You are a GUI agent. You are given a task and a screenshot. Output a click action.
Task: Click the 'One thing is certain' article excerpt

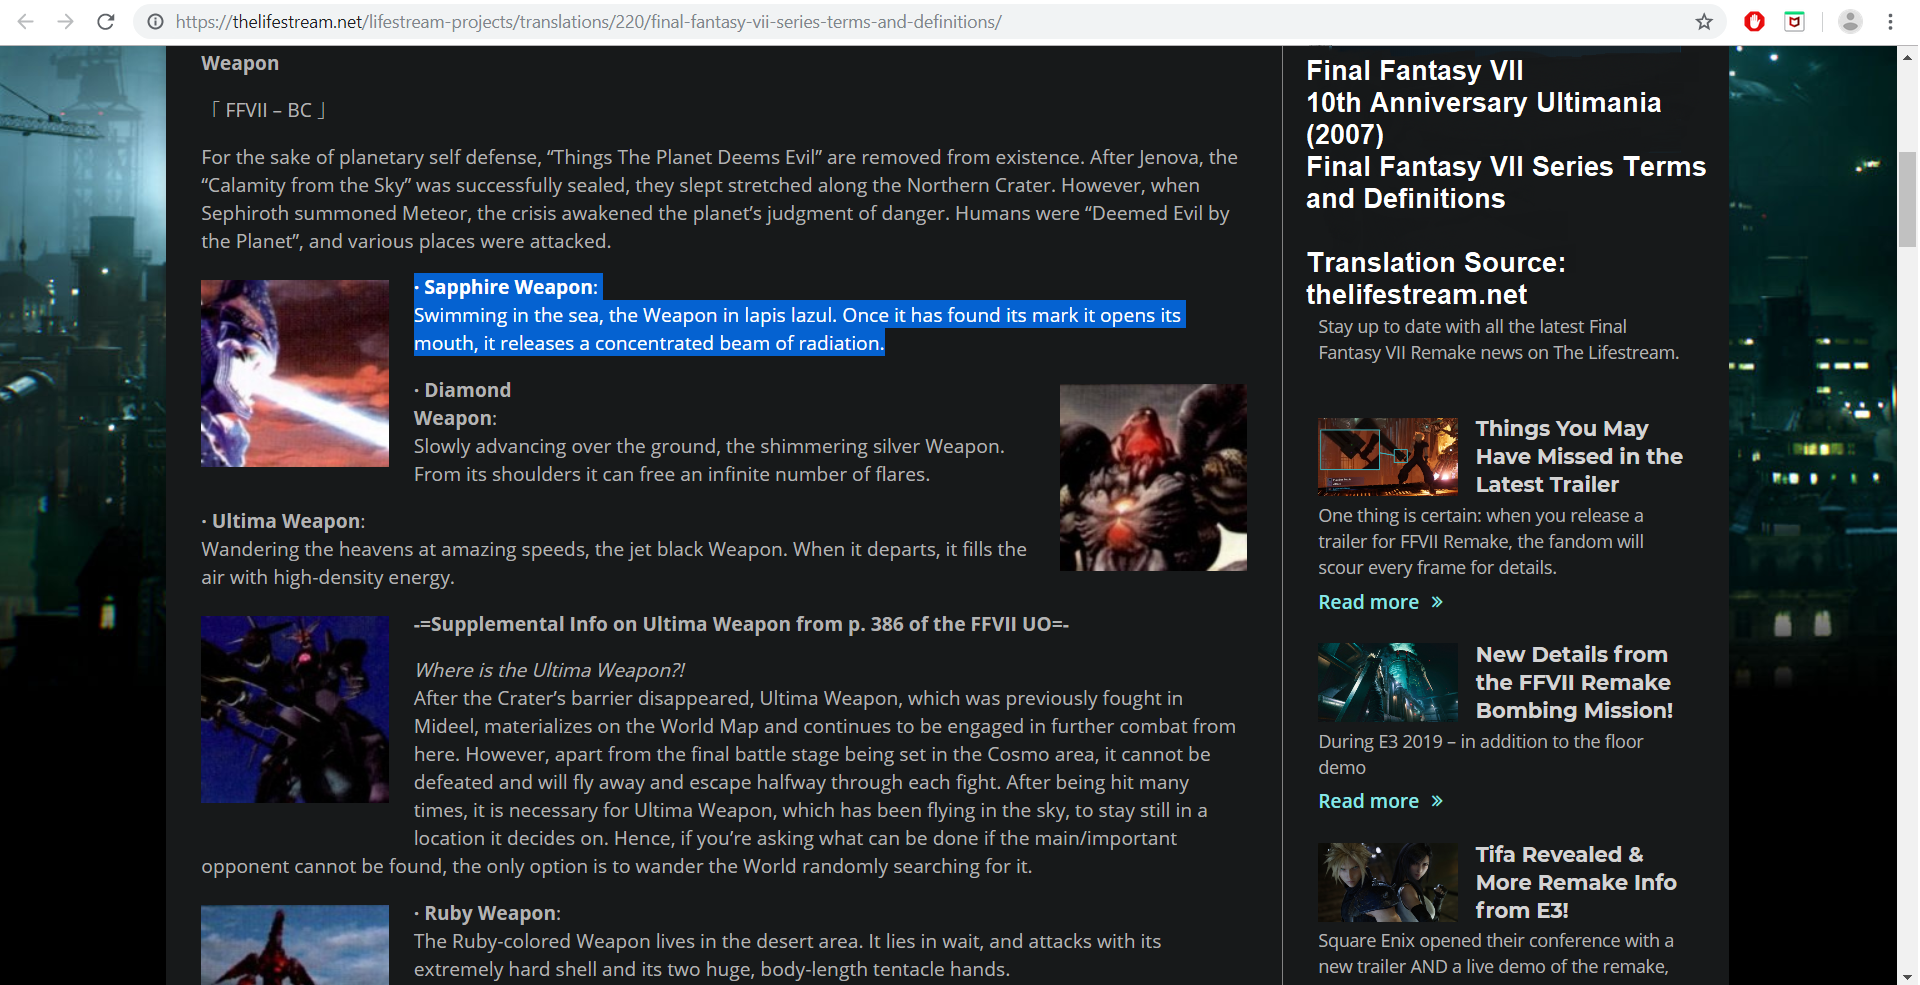pos(1481,541)
